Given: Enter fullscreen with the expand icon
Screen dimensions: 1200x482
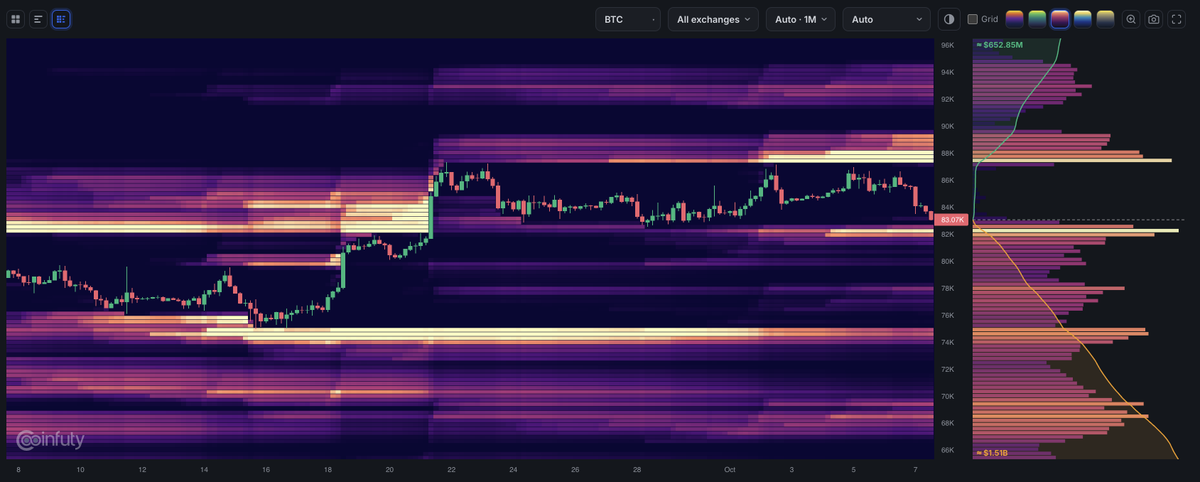Looking at the screenshot, I should pos(1177,19).
